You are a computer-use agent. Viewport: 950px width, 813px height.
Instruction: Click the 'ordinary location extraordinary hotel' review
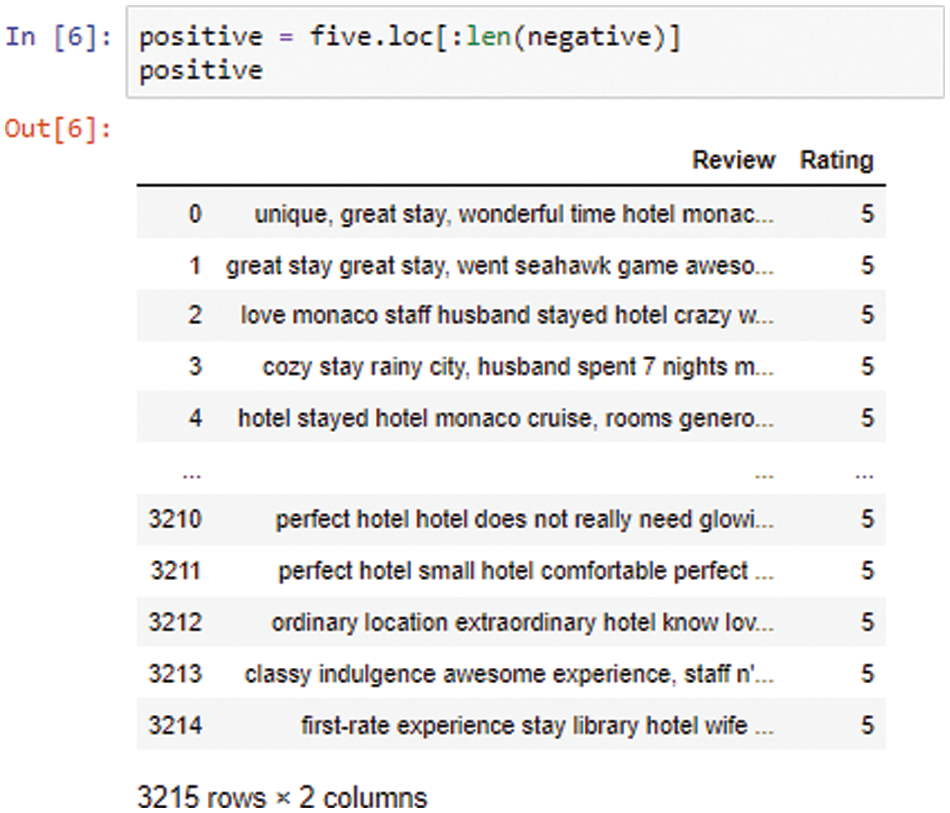click(x=522, y=622)
